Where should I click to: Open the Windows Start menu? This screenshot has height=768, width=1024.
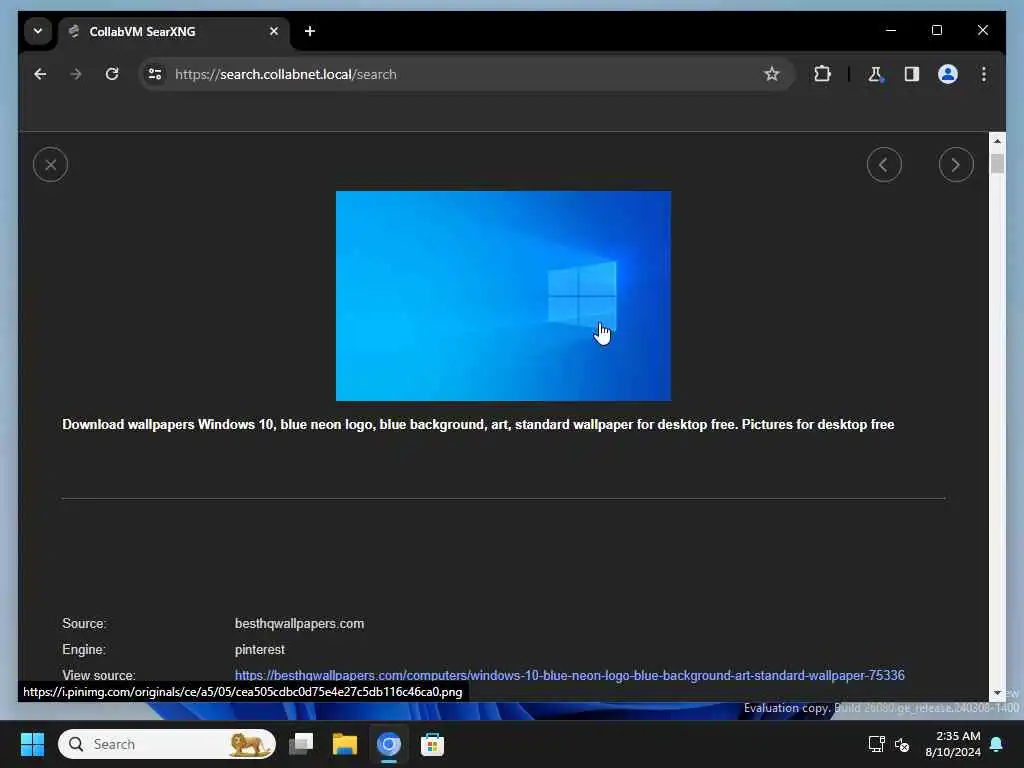[x=32, y=744]
